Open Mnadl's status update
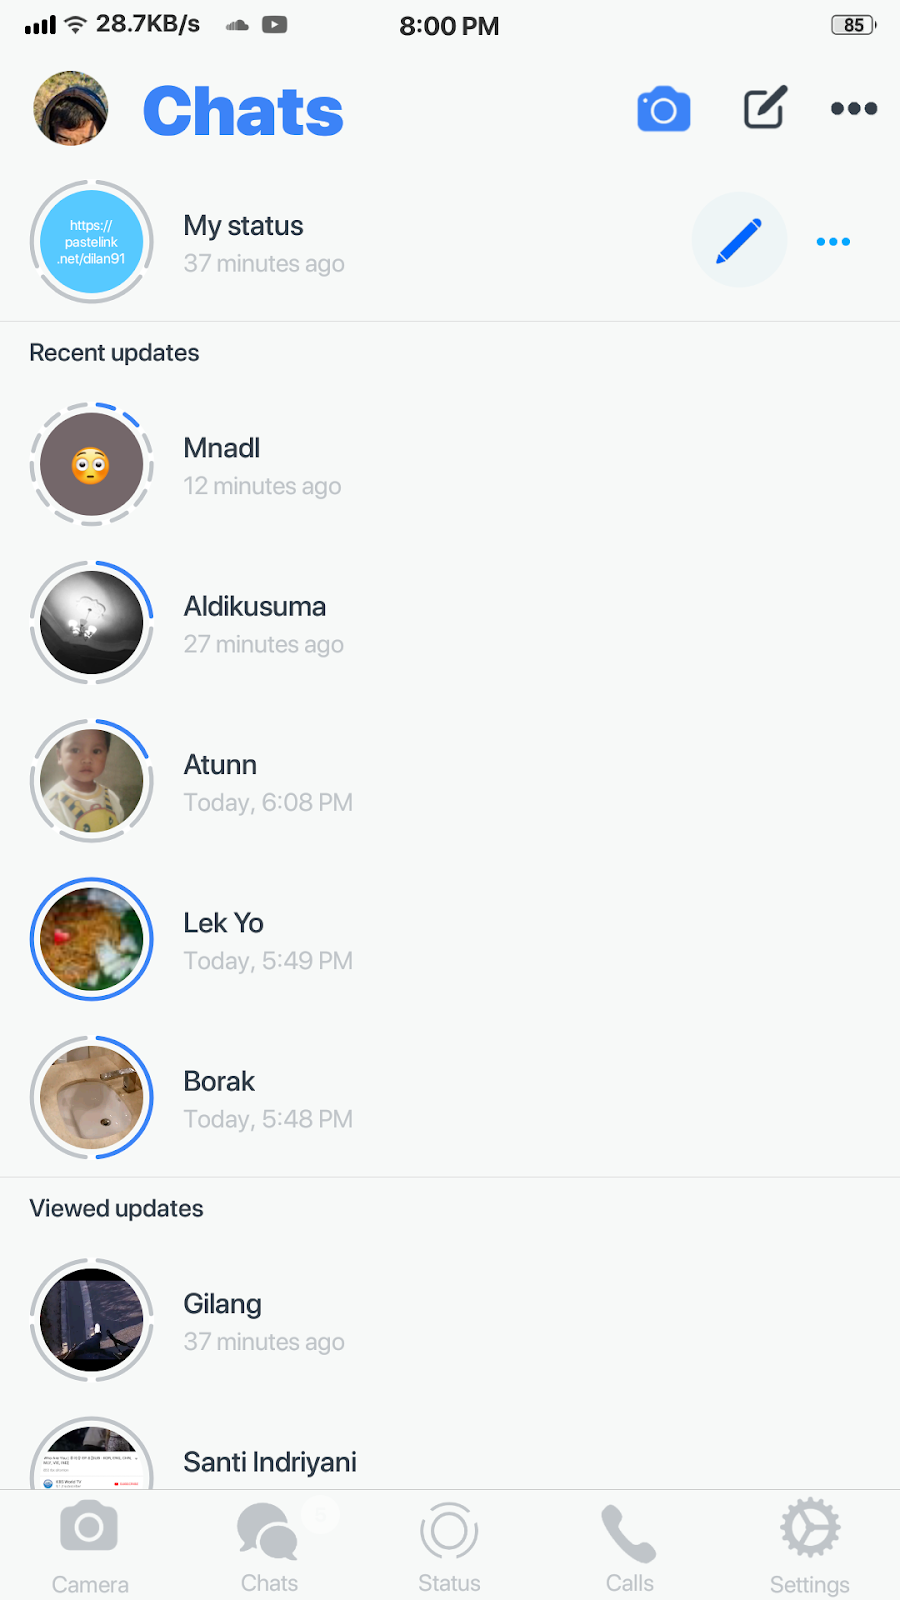900x1600 pixels. (450, 465)
